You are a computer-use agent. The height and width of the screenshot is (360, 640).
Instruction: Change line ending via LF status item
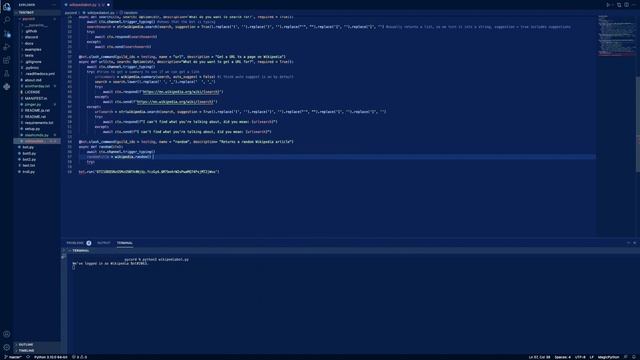[x=591, y=357]
